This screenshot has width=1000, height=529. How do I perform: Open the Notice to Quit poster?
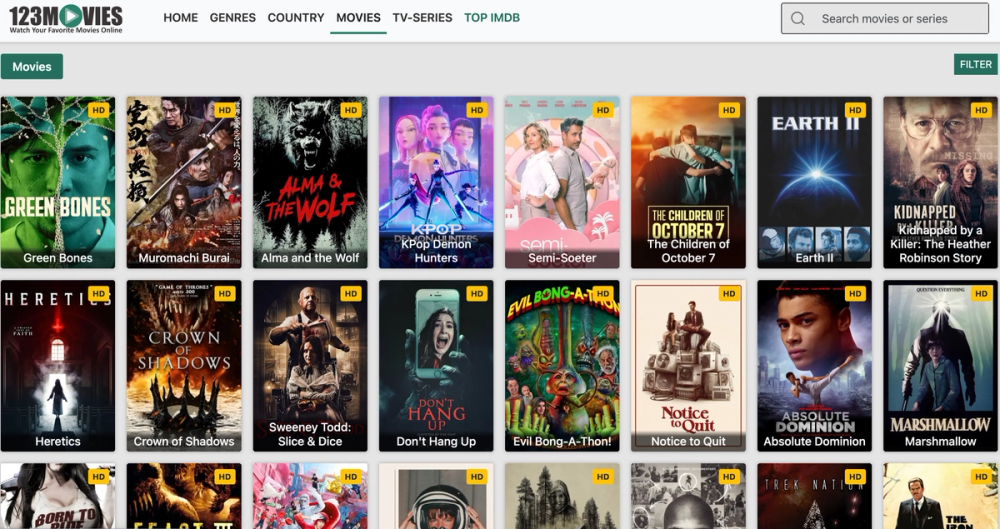click(x=688, y=366)
